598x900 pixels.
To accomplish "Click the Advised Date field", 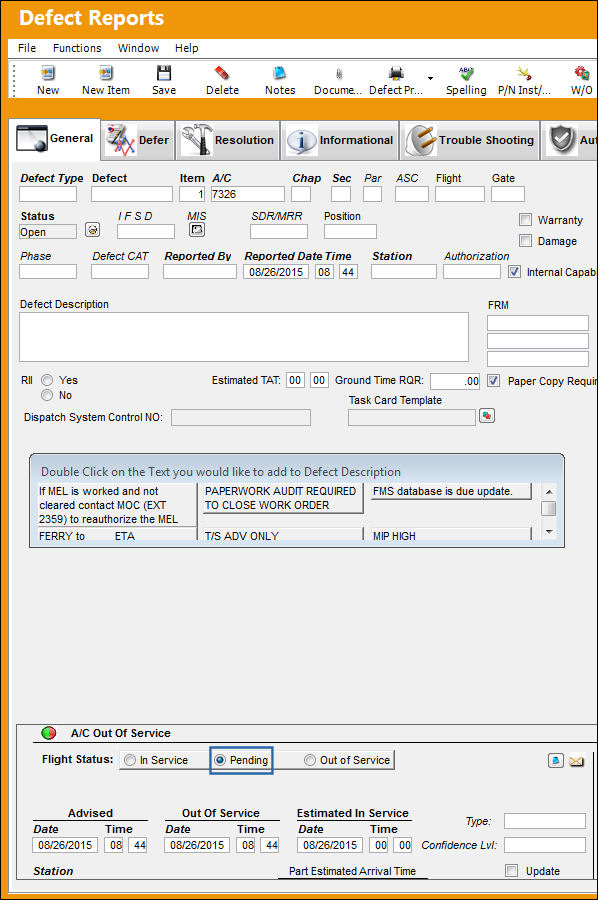I will (65, 845).
